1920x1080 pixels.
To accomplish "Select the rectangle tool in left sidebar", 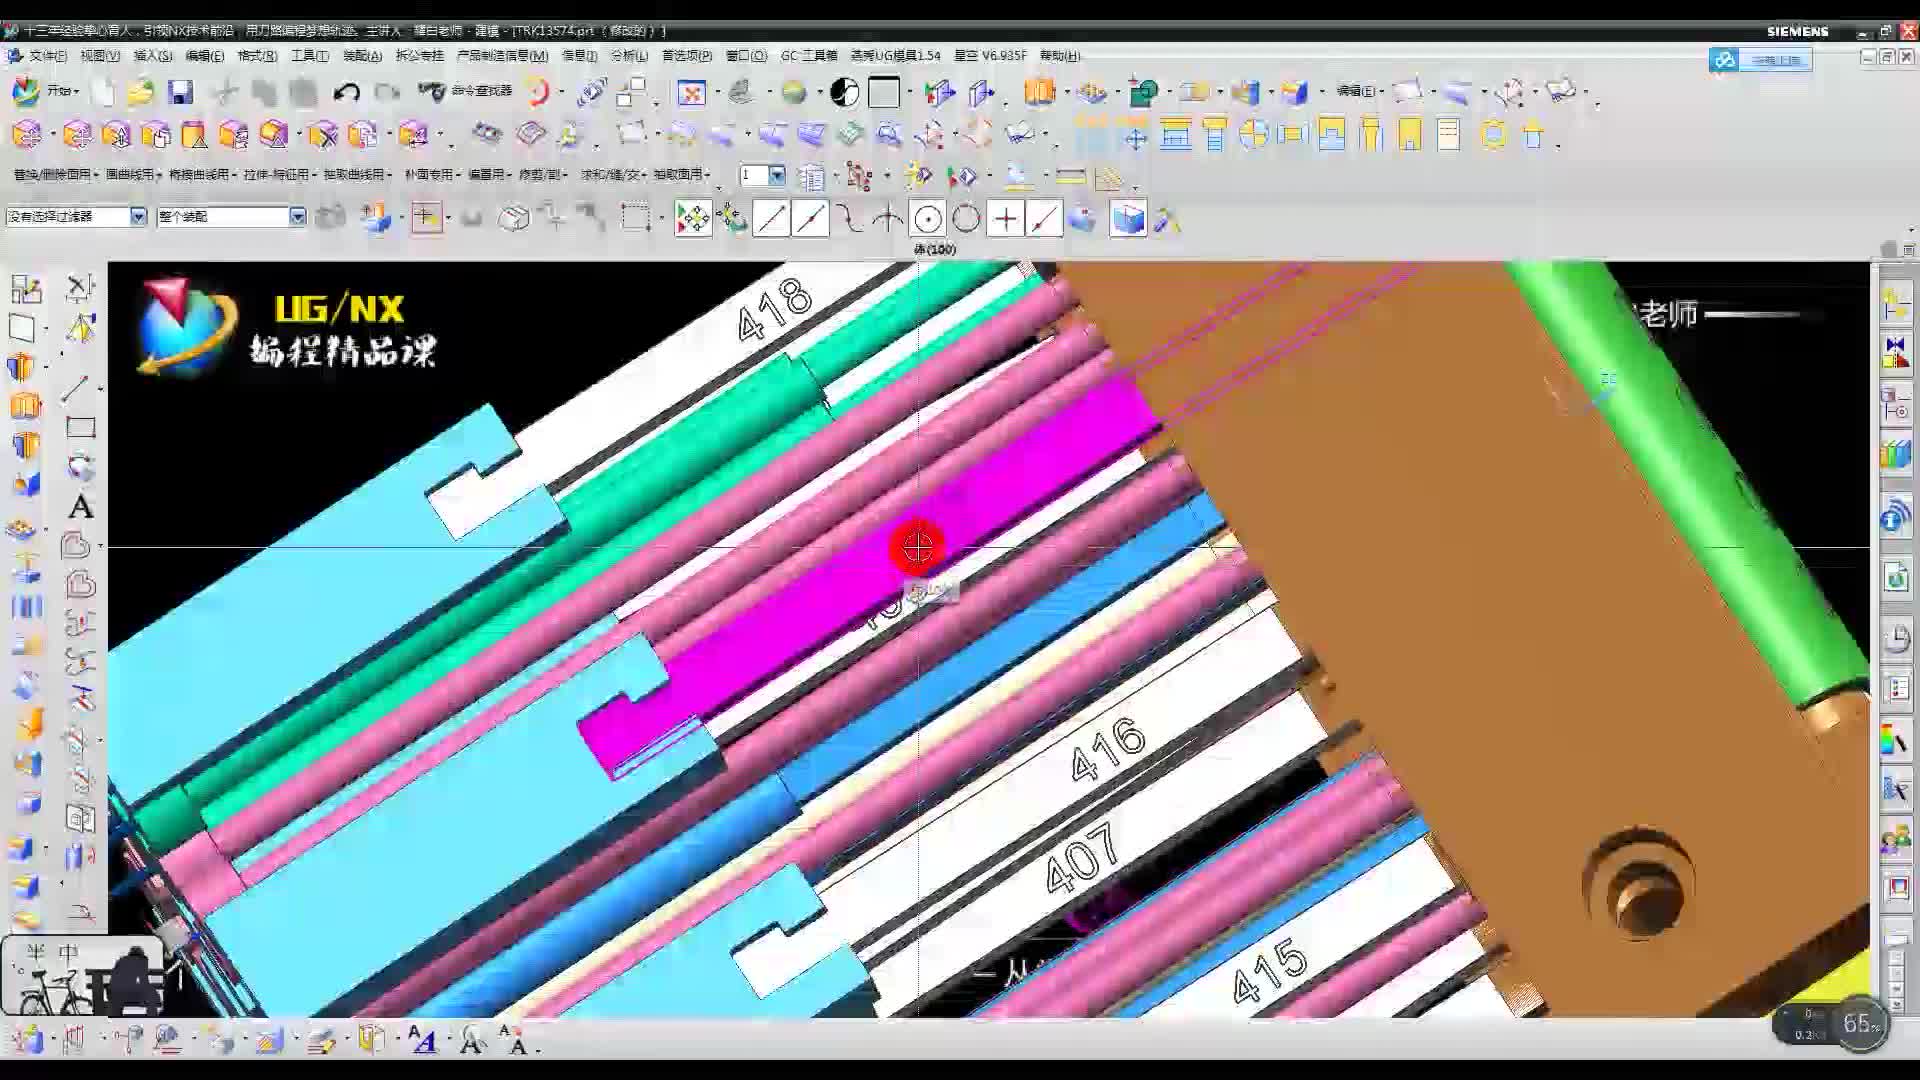I will (x=81, y=428).
